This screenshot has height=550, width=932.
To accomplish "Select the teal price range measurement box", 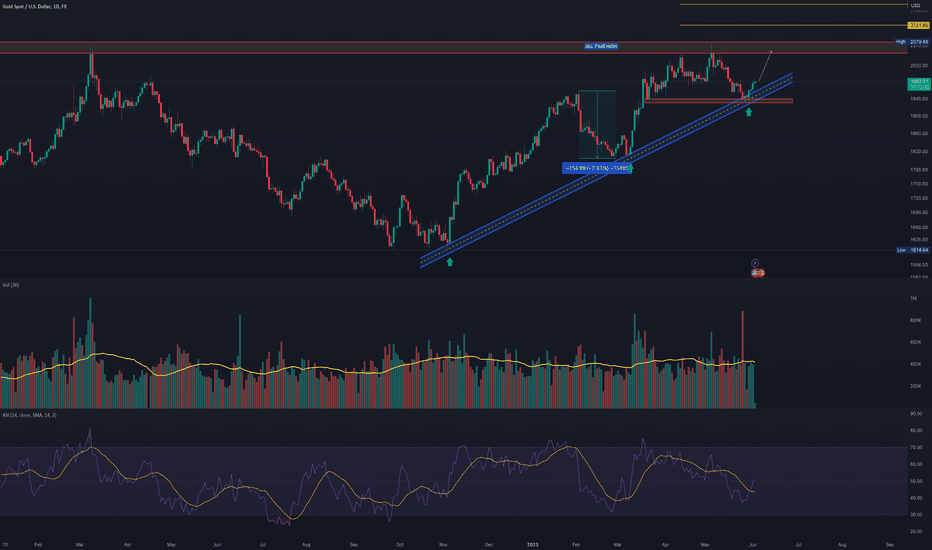I will pos(597,125).
